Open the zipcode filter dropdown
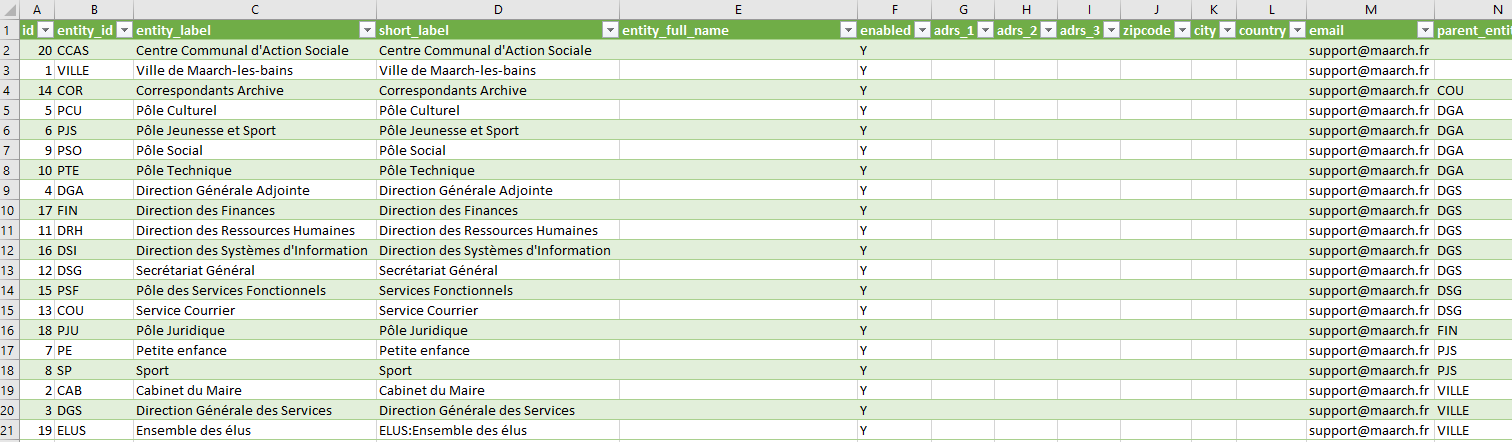The height and width of the screenshot is (442, 1512). (x=1181, y=31)
